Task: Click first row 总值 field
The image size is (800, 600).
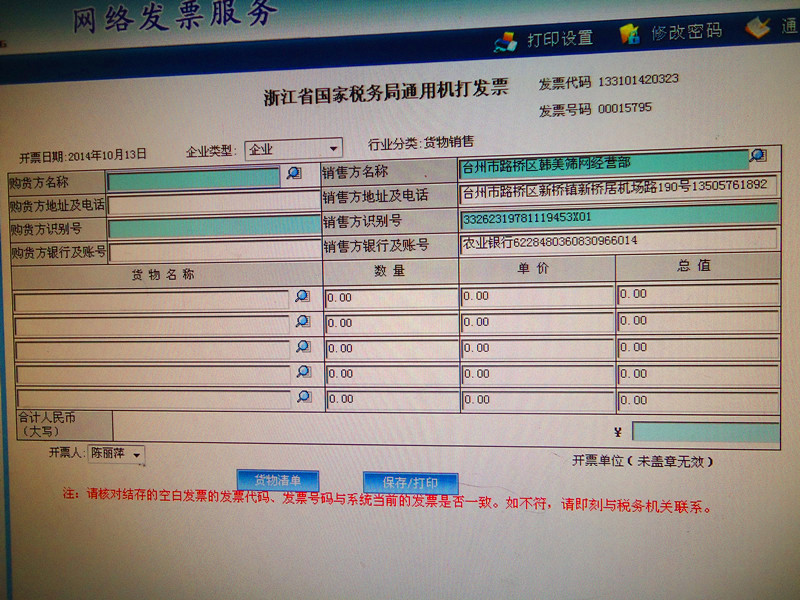Action: point(698,295)
